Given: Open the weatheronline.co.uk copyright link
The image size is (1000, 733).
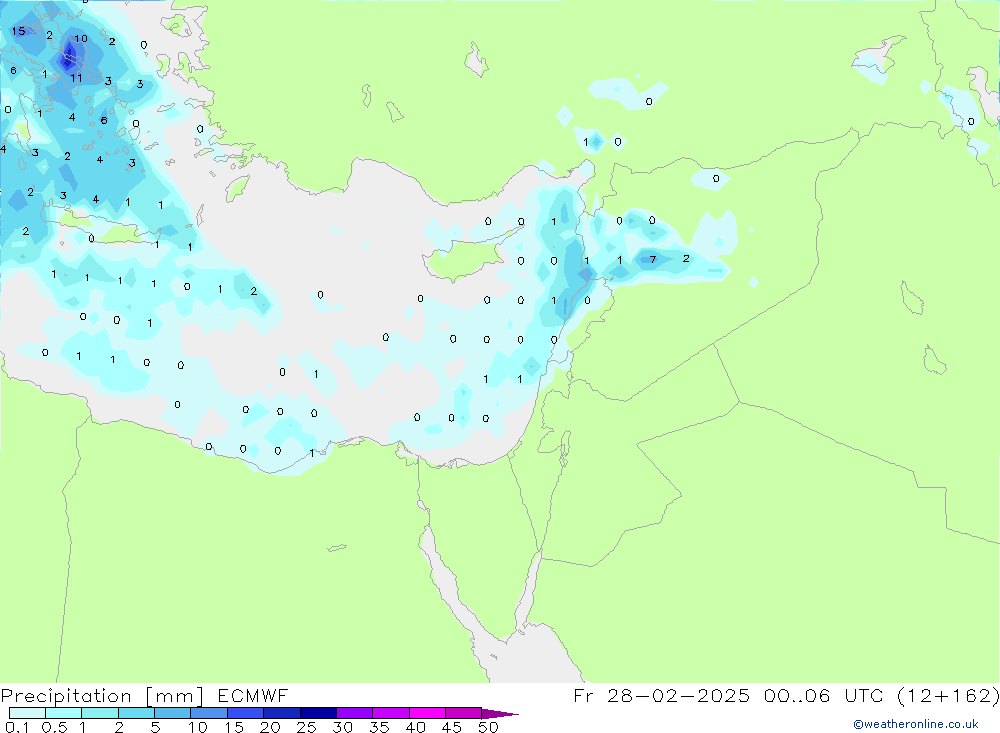Looking at the screenshot, I should [916, 724].
